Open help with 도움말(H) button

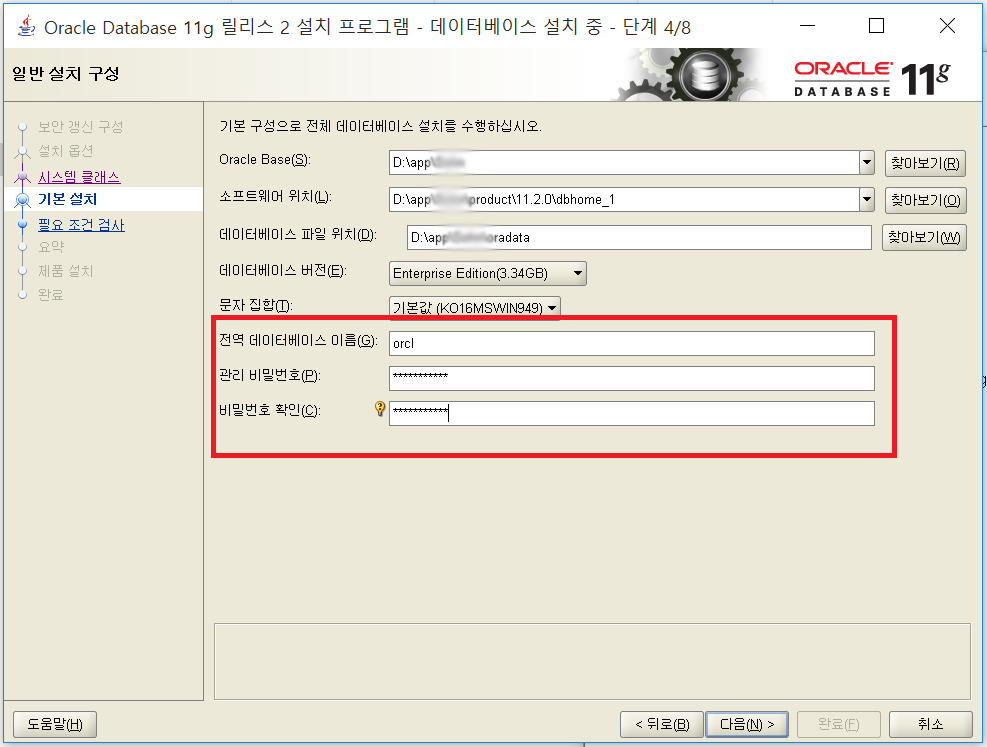pyautogui.click(x=55, y=724)
